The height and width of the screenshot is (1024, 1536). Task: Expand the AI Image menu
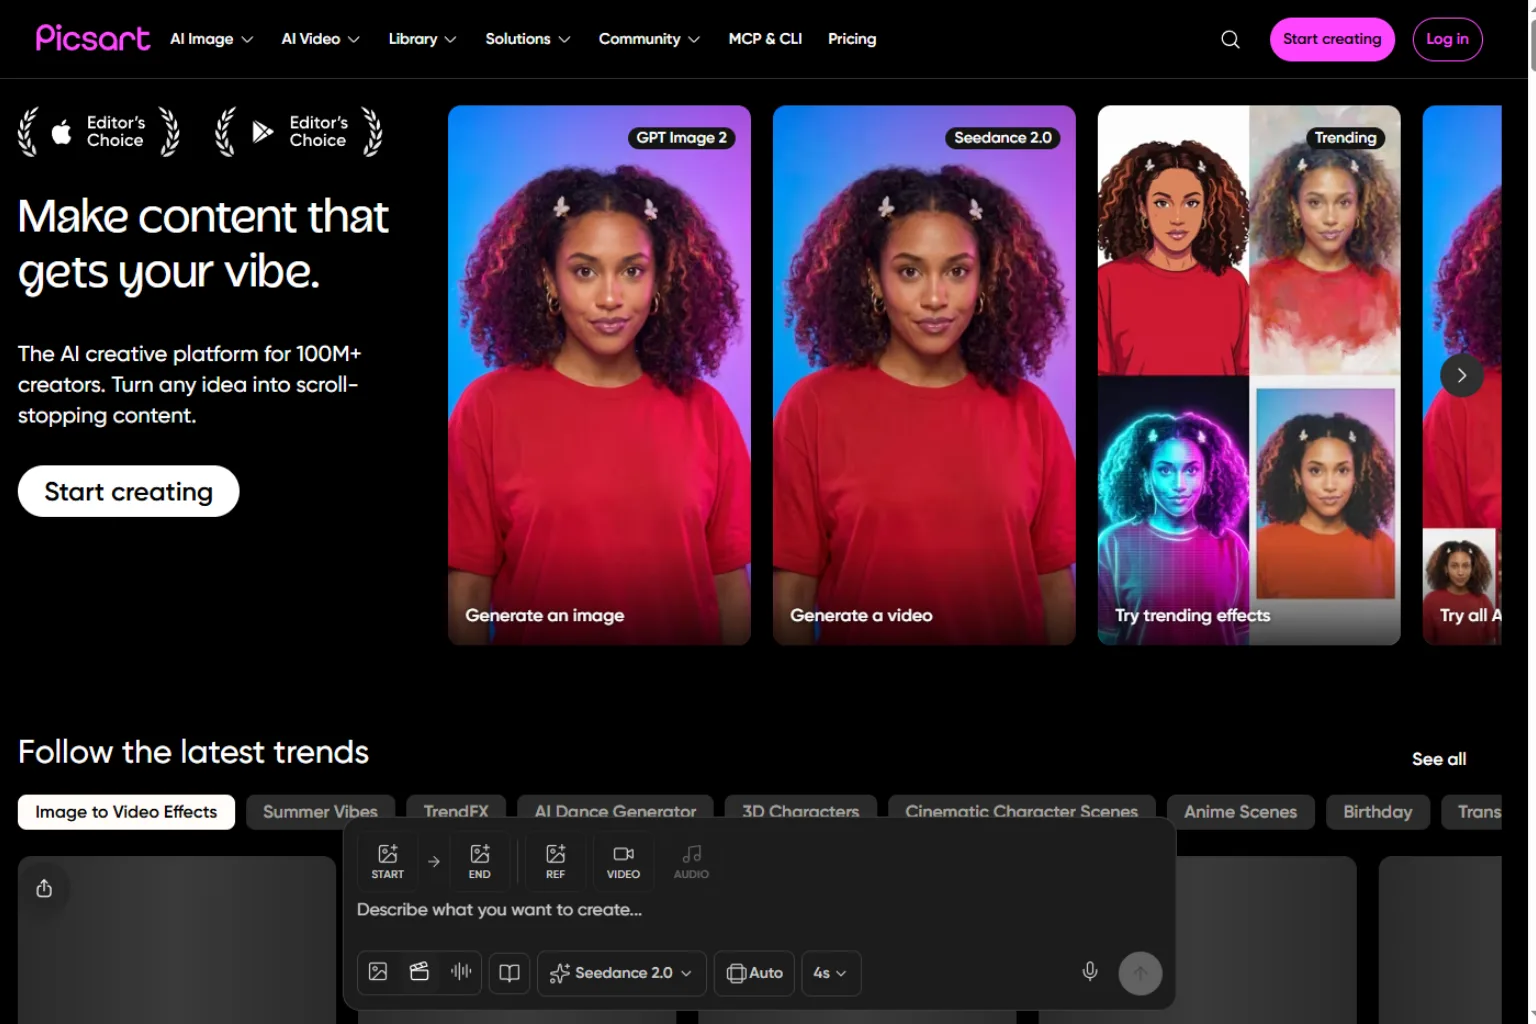tap(211, 39)
